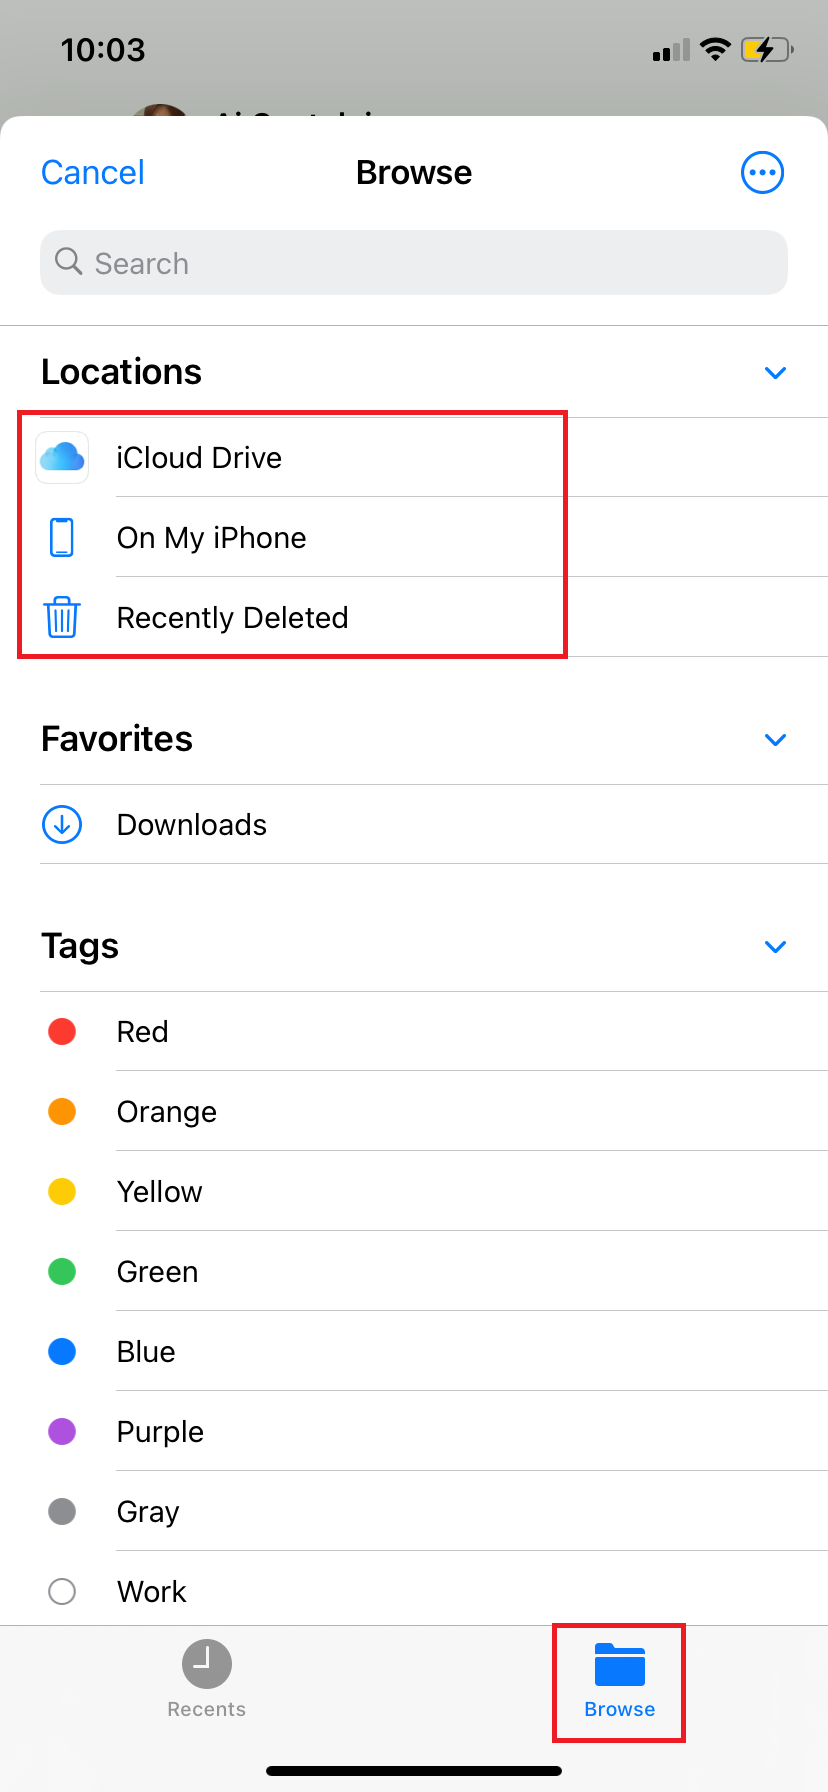Image resolution: width=828 pixels, height=1792 pixels.
Task: Tap the Search input field
Action: (413, 262)
